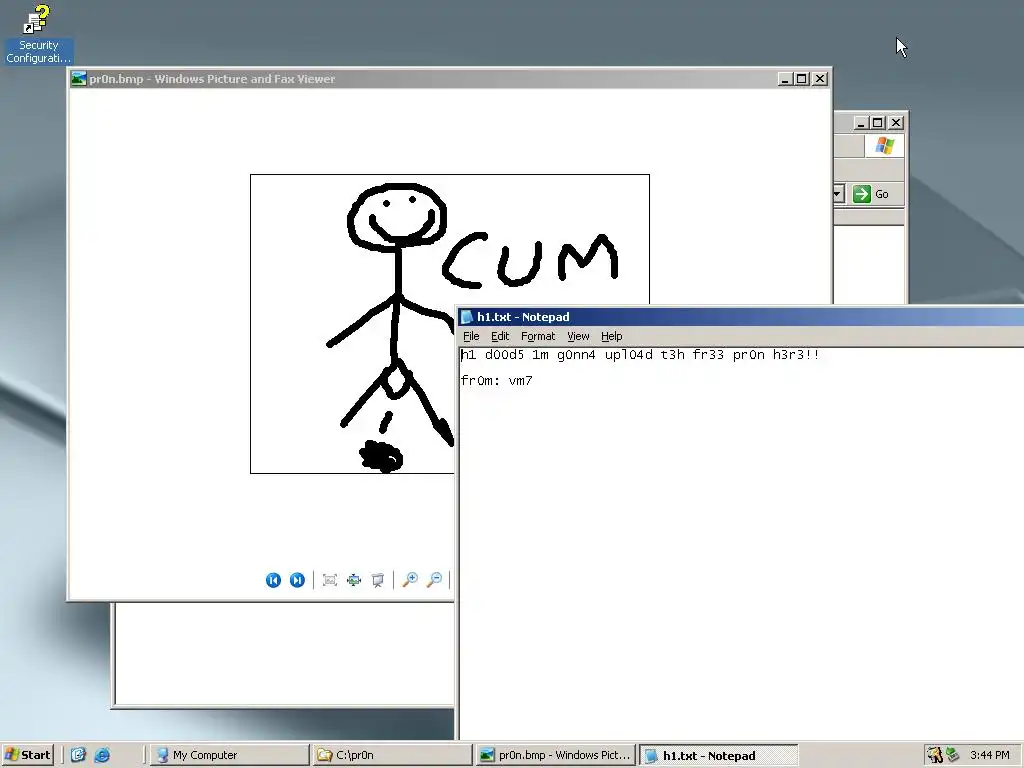Image resolution: width=1024 pixels, height=768 pixels.
Task: Open the Security Configuration desktop shortcut
Action: coord(38,34)
